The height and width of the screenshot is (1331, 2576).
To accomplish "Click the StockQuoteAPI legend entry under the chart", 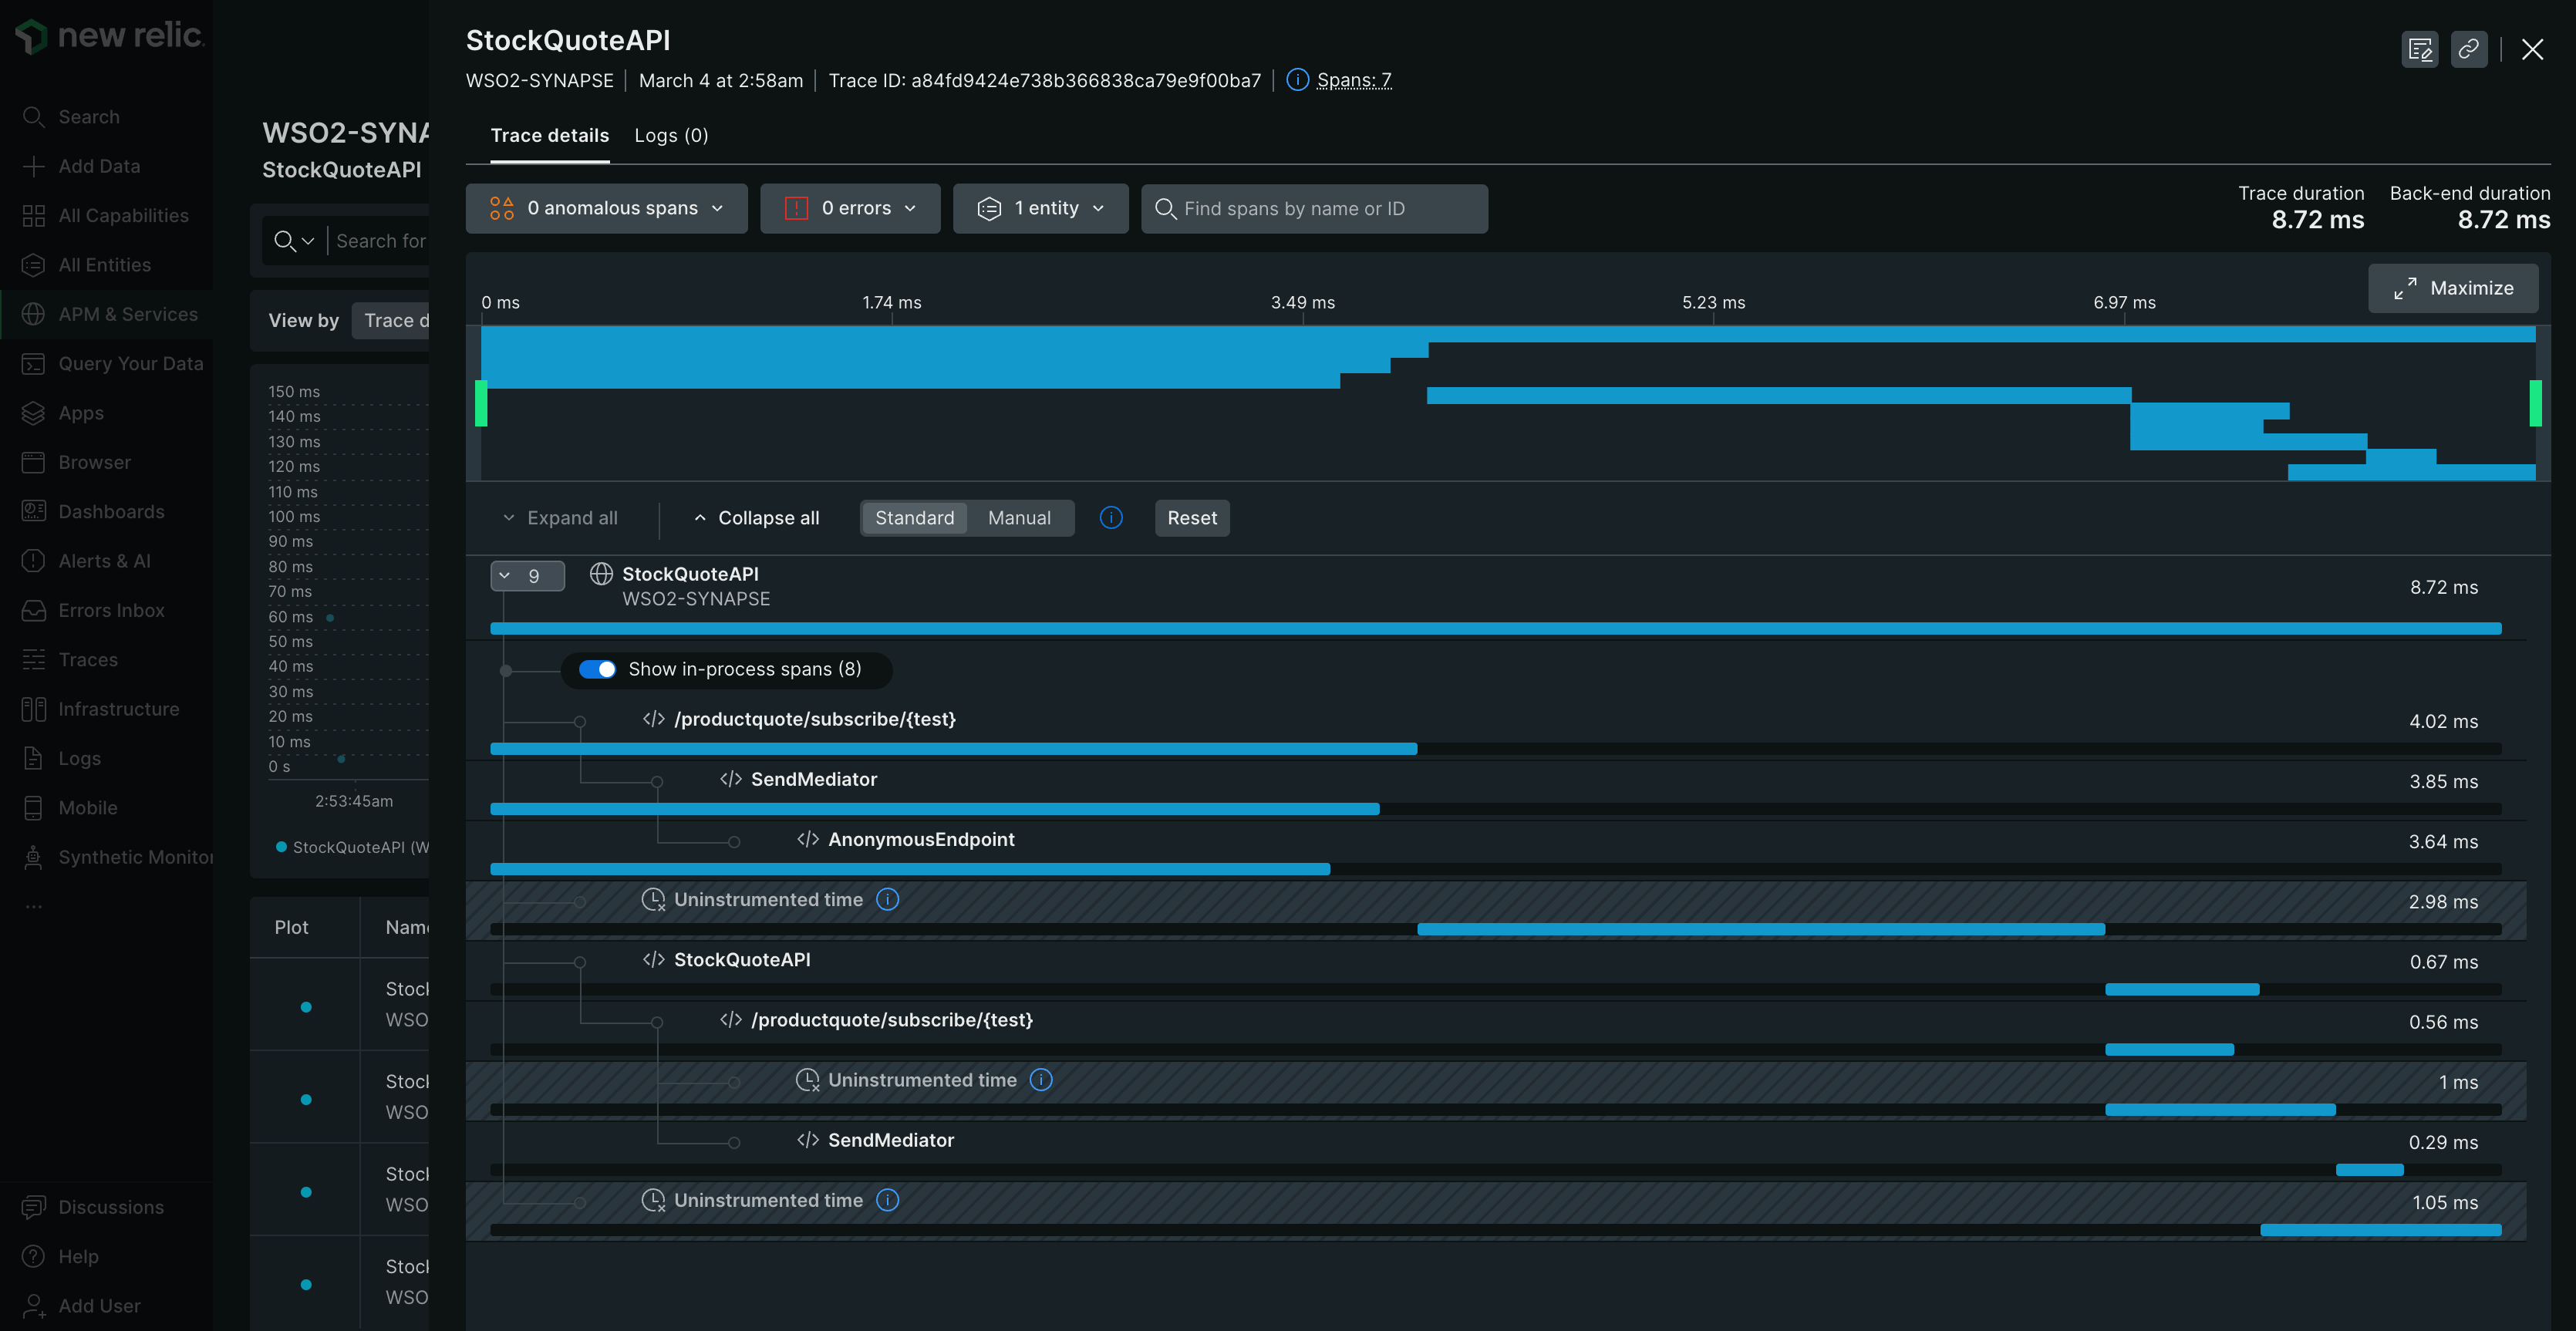I will (x=352, y=848).
